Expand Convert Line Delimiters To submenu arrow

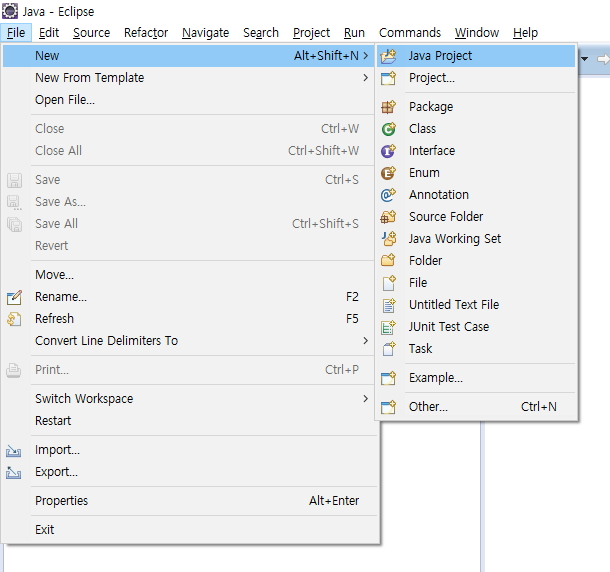click(x=365, y=341)
